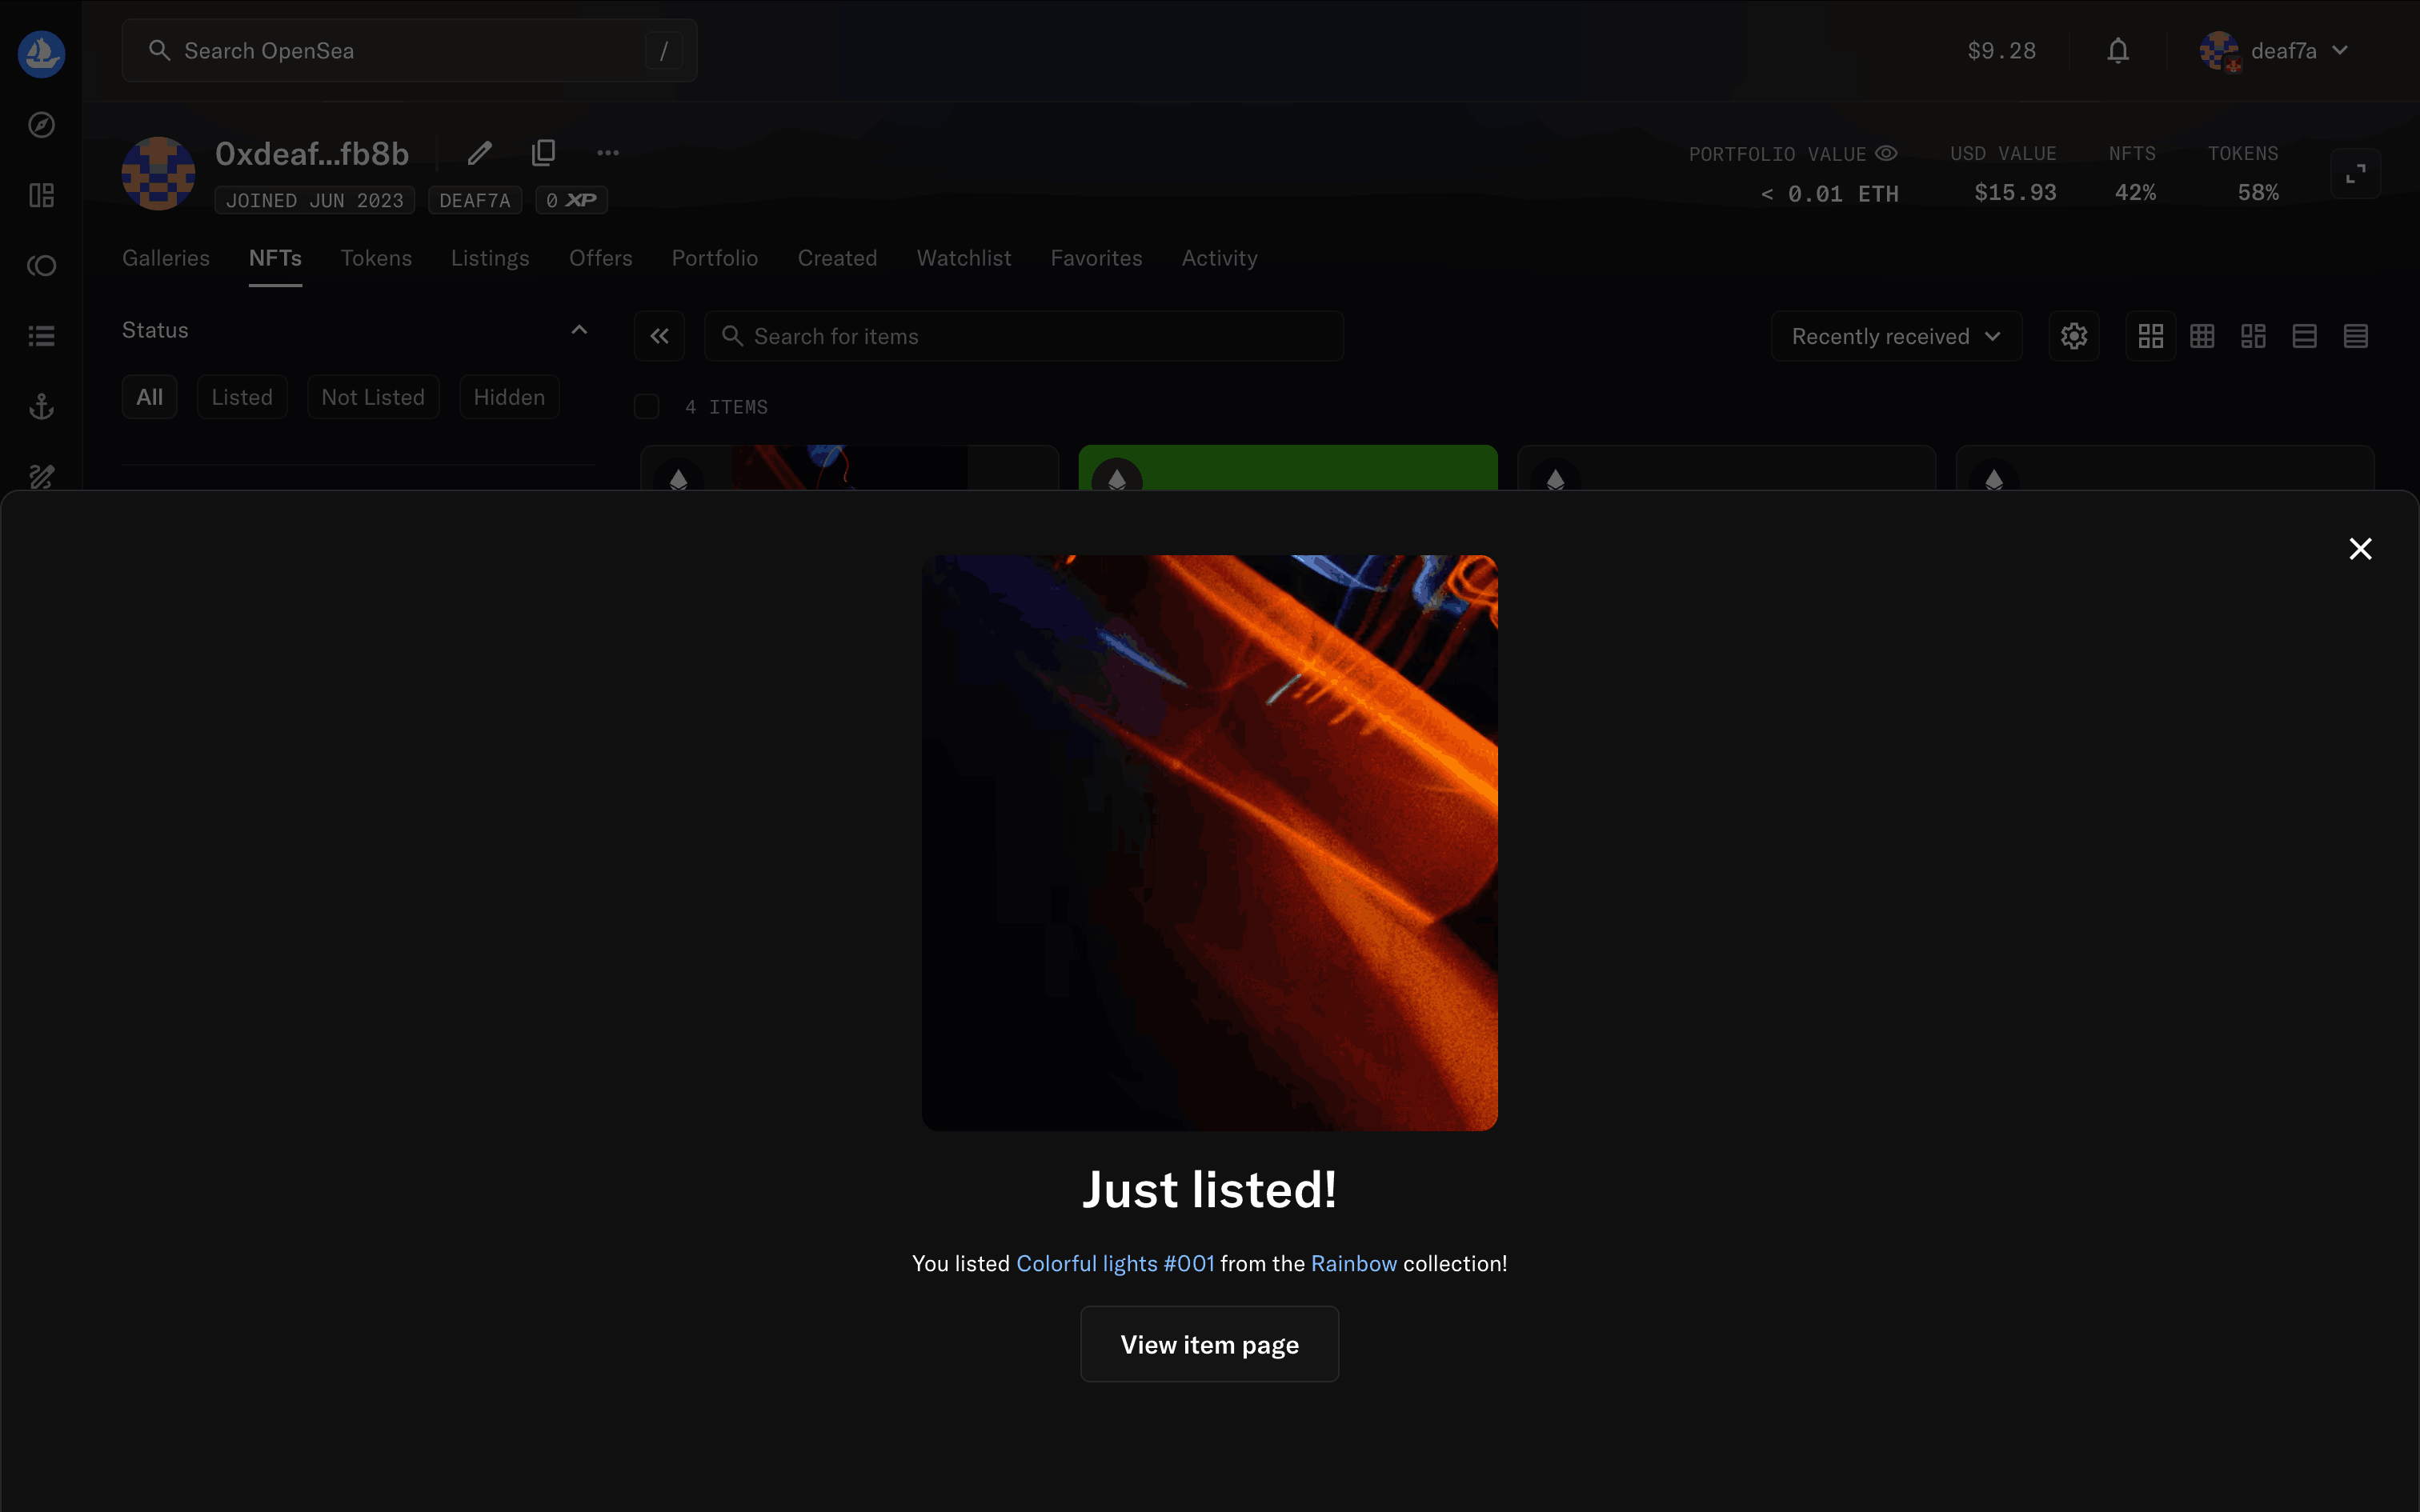Collapse filters with double-chevron icon
Image resolution: width=2420 pixels, height=1512 pixels.
(x=659, y=336)
